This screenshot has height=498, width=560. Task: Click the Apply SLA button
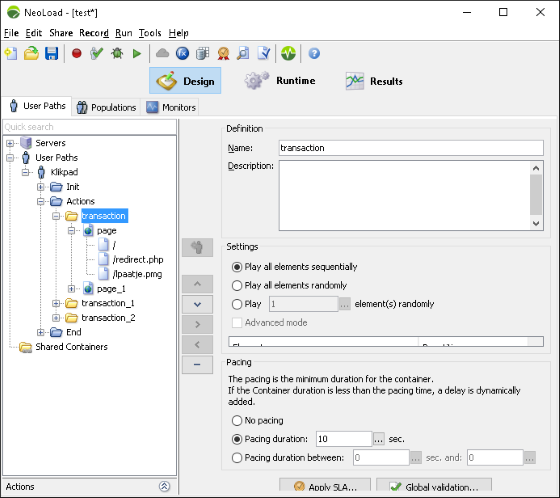325,485
